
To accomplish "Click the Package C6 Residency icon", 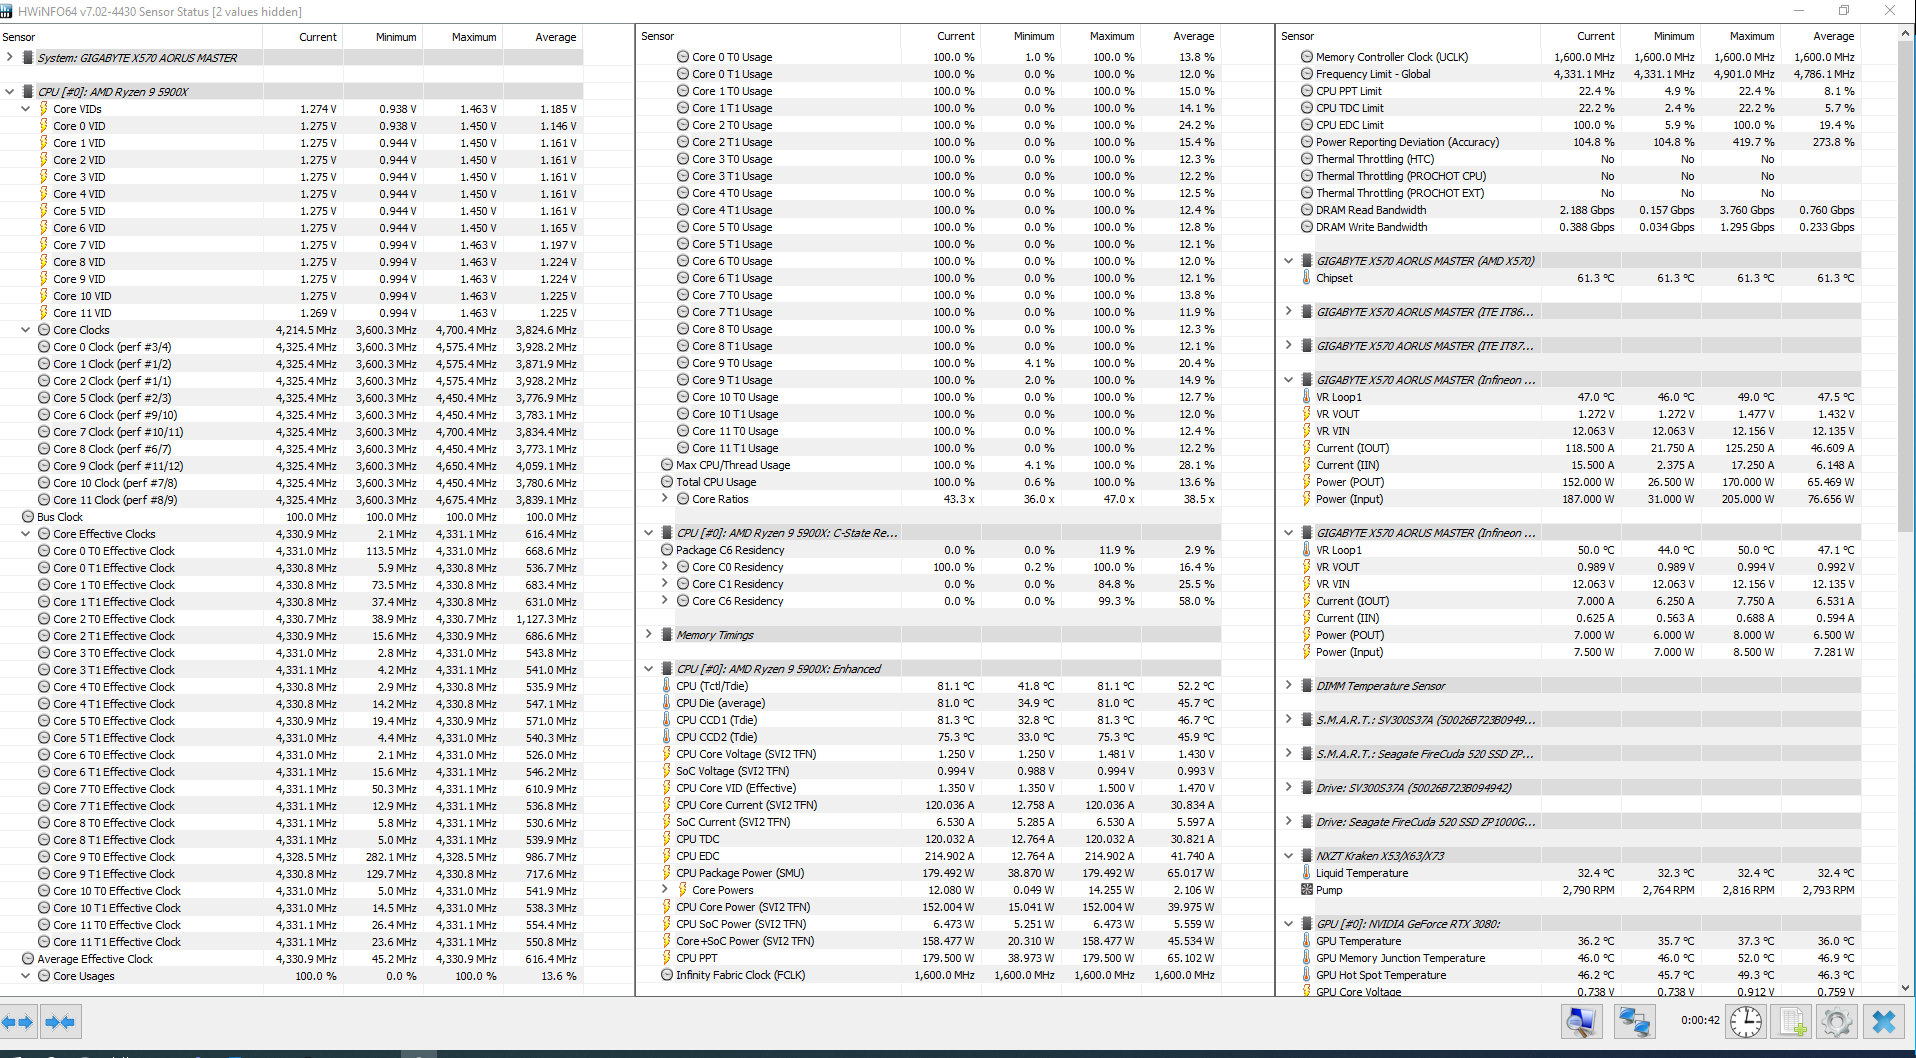I will pos(667,550).
